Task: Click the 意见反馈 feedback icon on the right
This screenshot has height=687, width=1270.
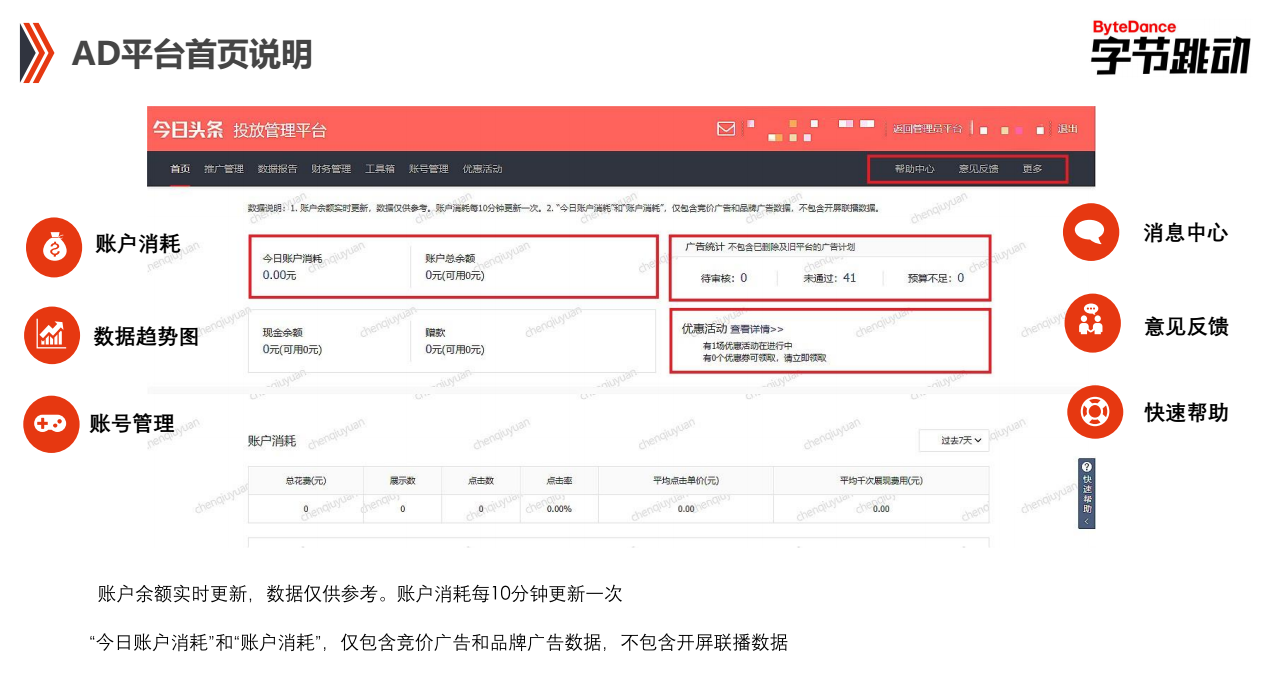Action: (1091, 322)
